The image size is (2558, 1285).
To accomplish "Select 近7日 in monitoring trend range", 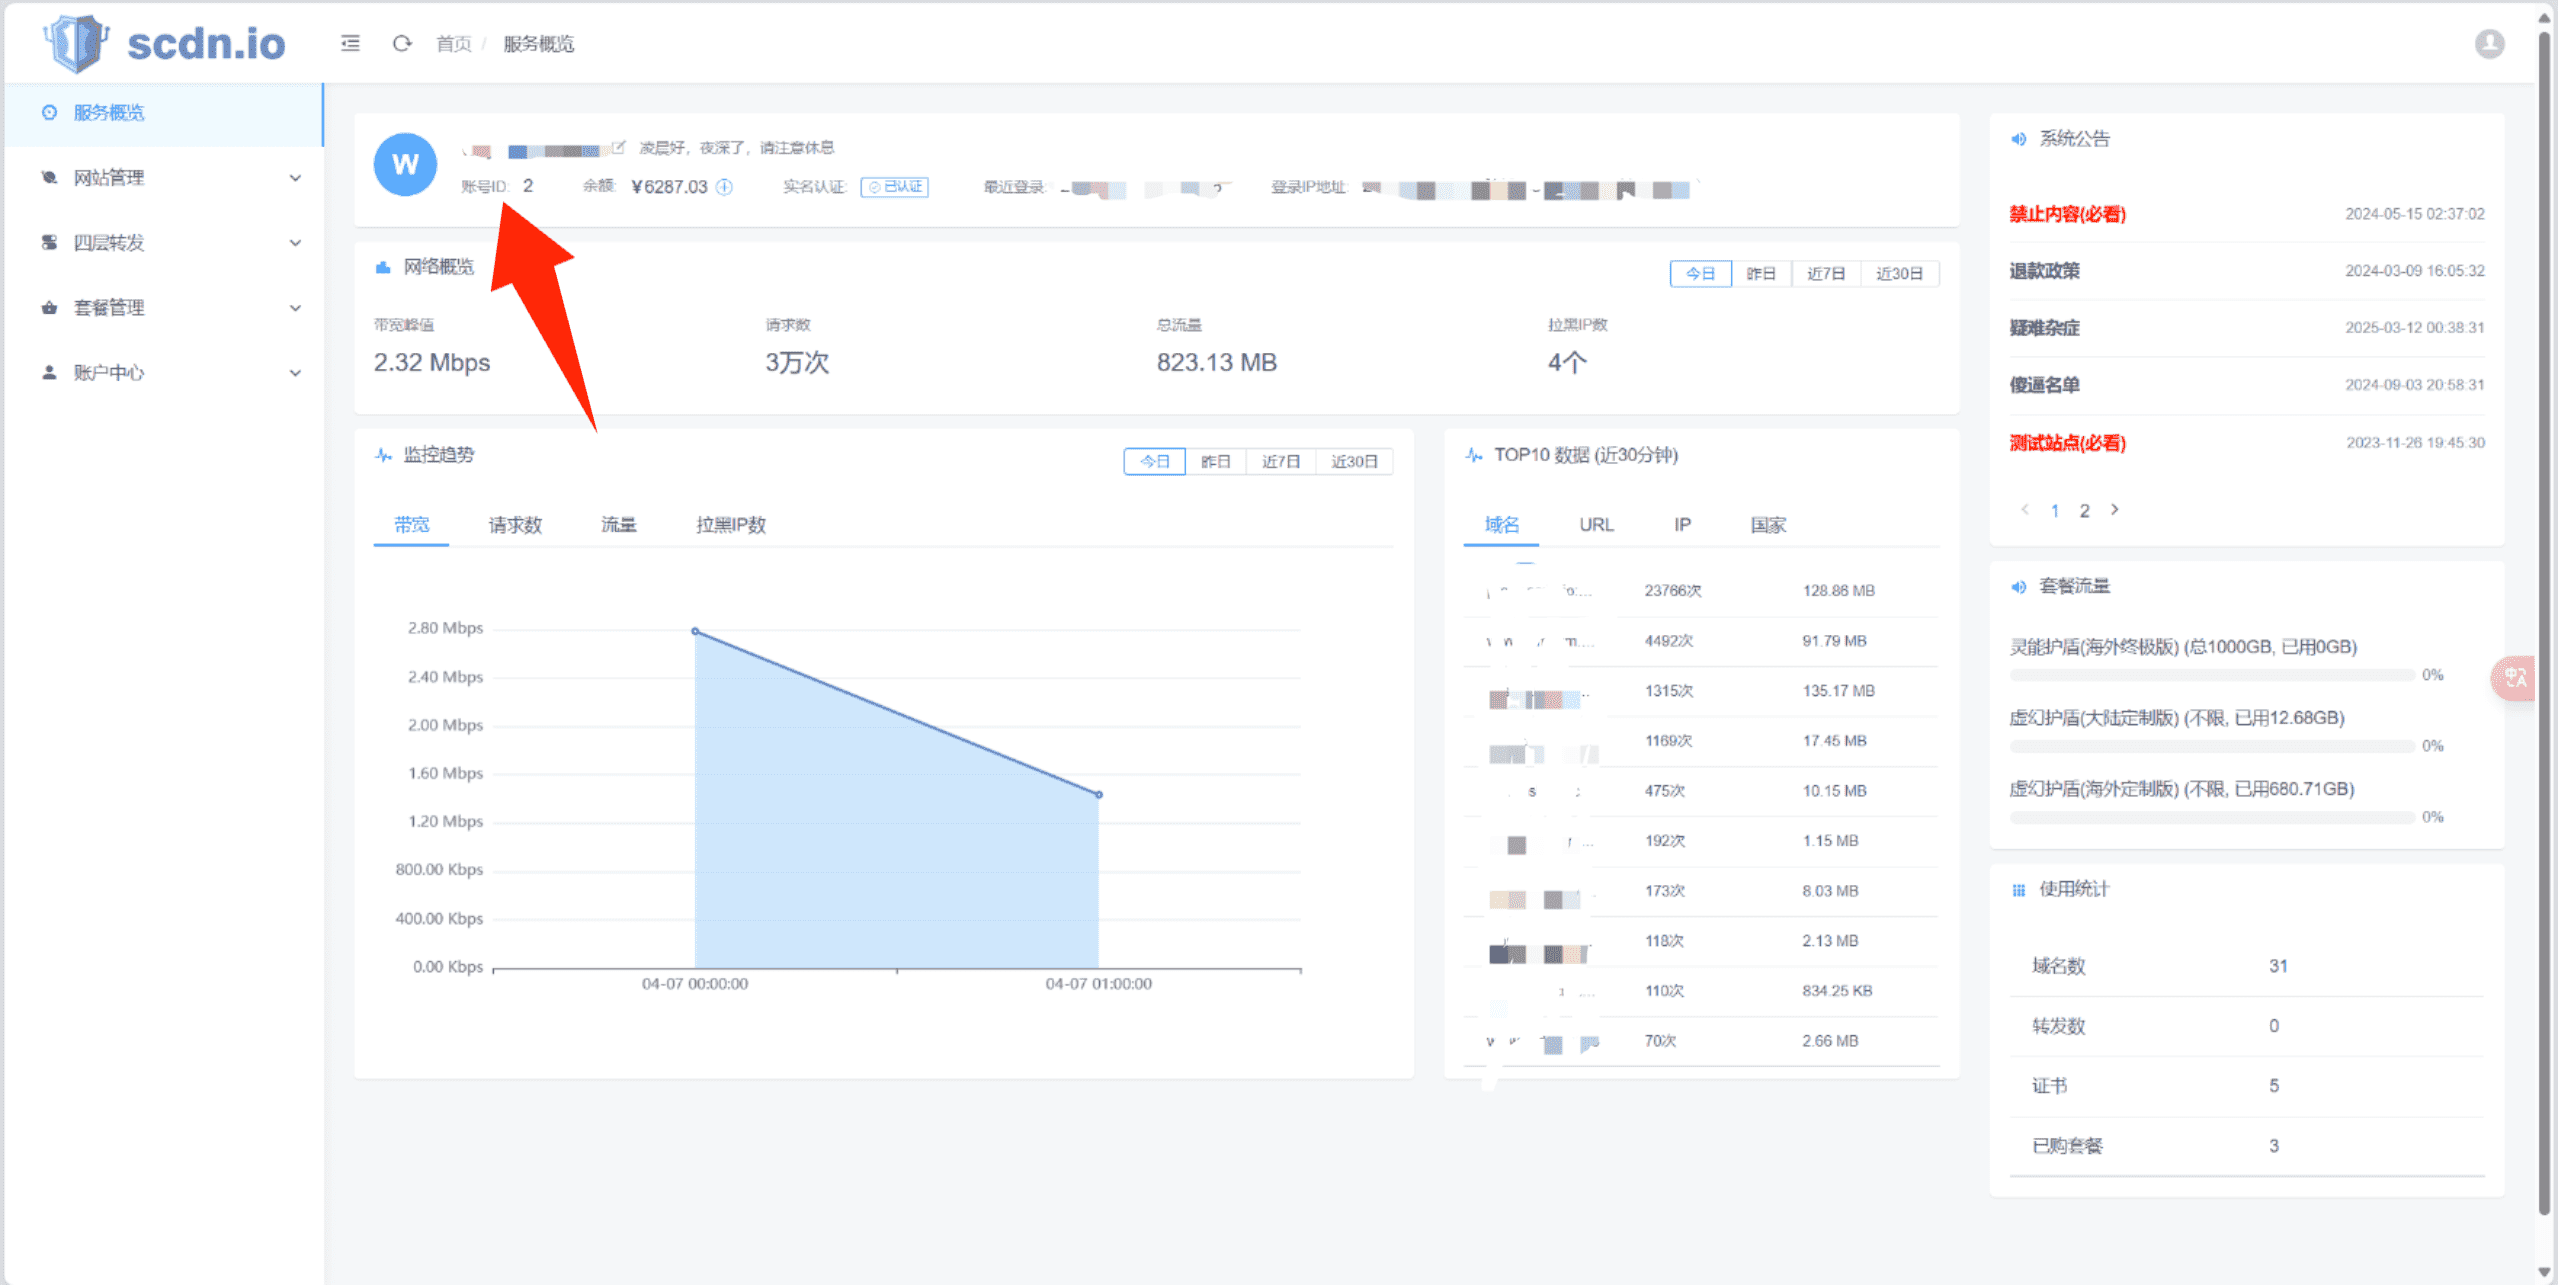I will (1280, 462).
